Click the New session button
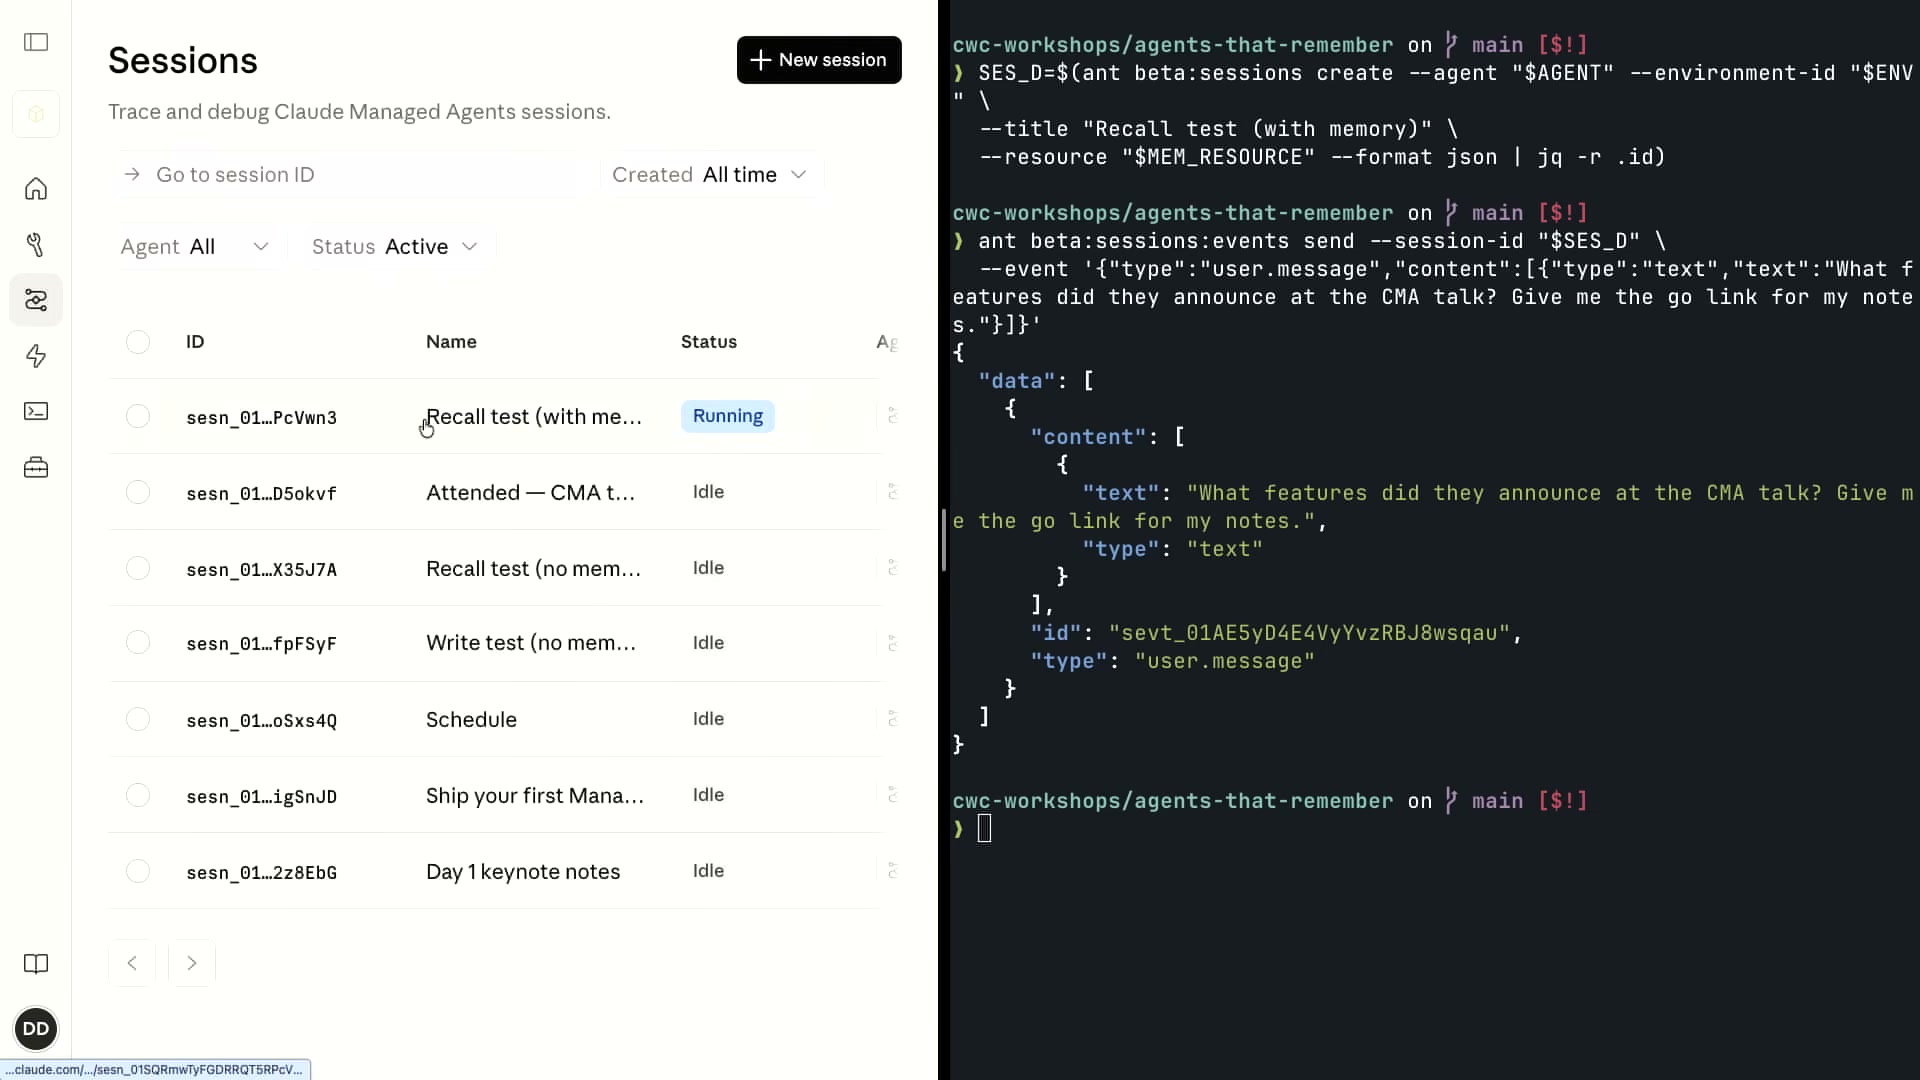Image resolution: width=1920 pixels, height=1080 pixels. 819,60
